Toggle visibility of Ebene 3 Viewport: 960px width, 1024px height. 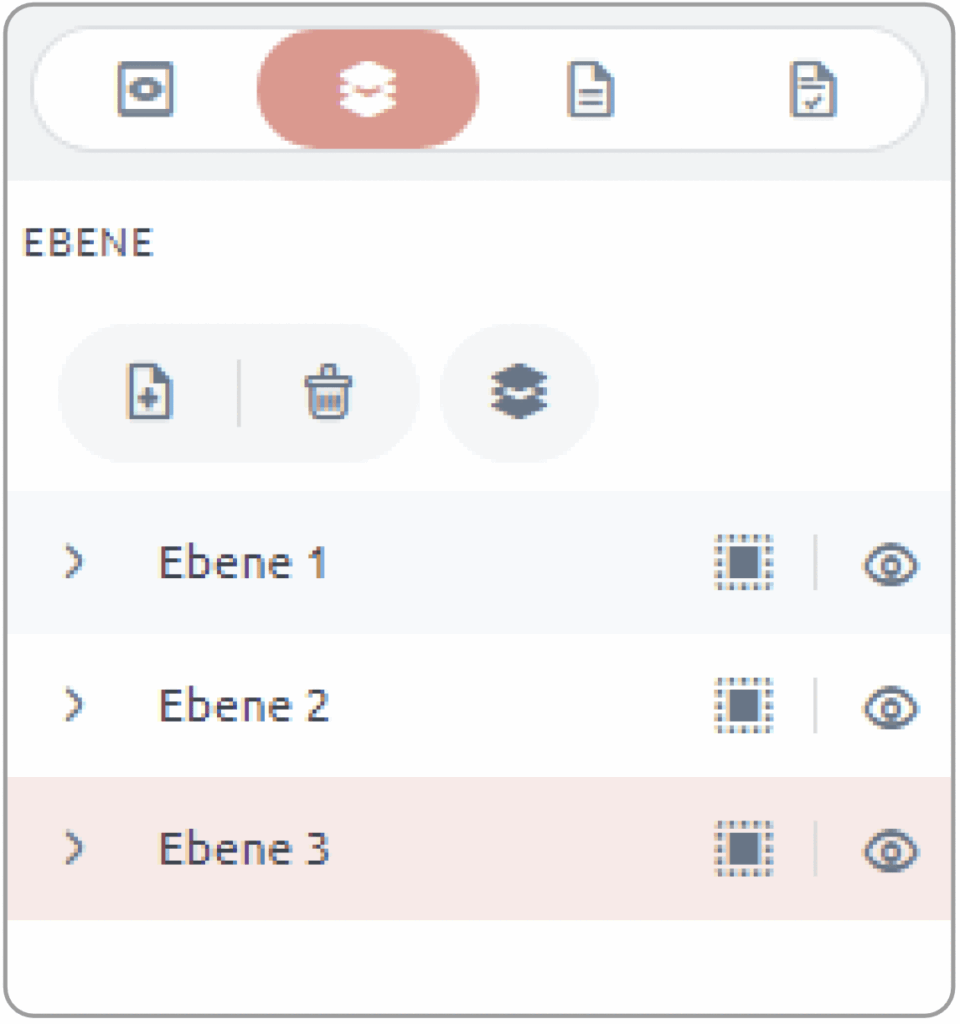891,851
